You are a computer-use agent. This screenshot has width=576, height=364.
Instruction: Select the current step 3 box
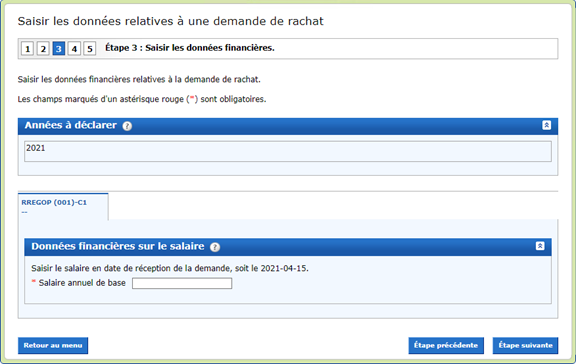click(59, 48)
